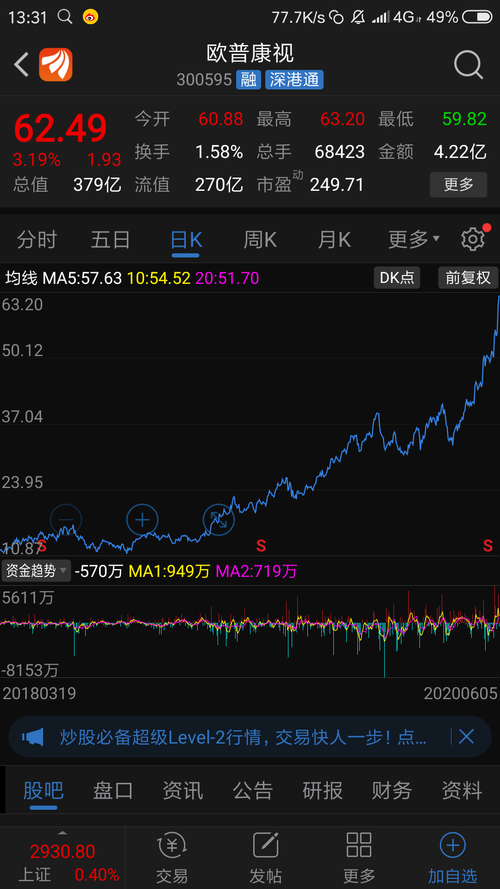
Task: Tap the rightmost red S marker
Action: point(488,546)
